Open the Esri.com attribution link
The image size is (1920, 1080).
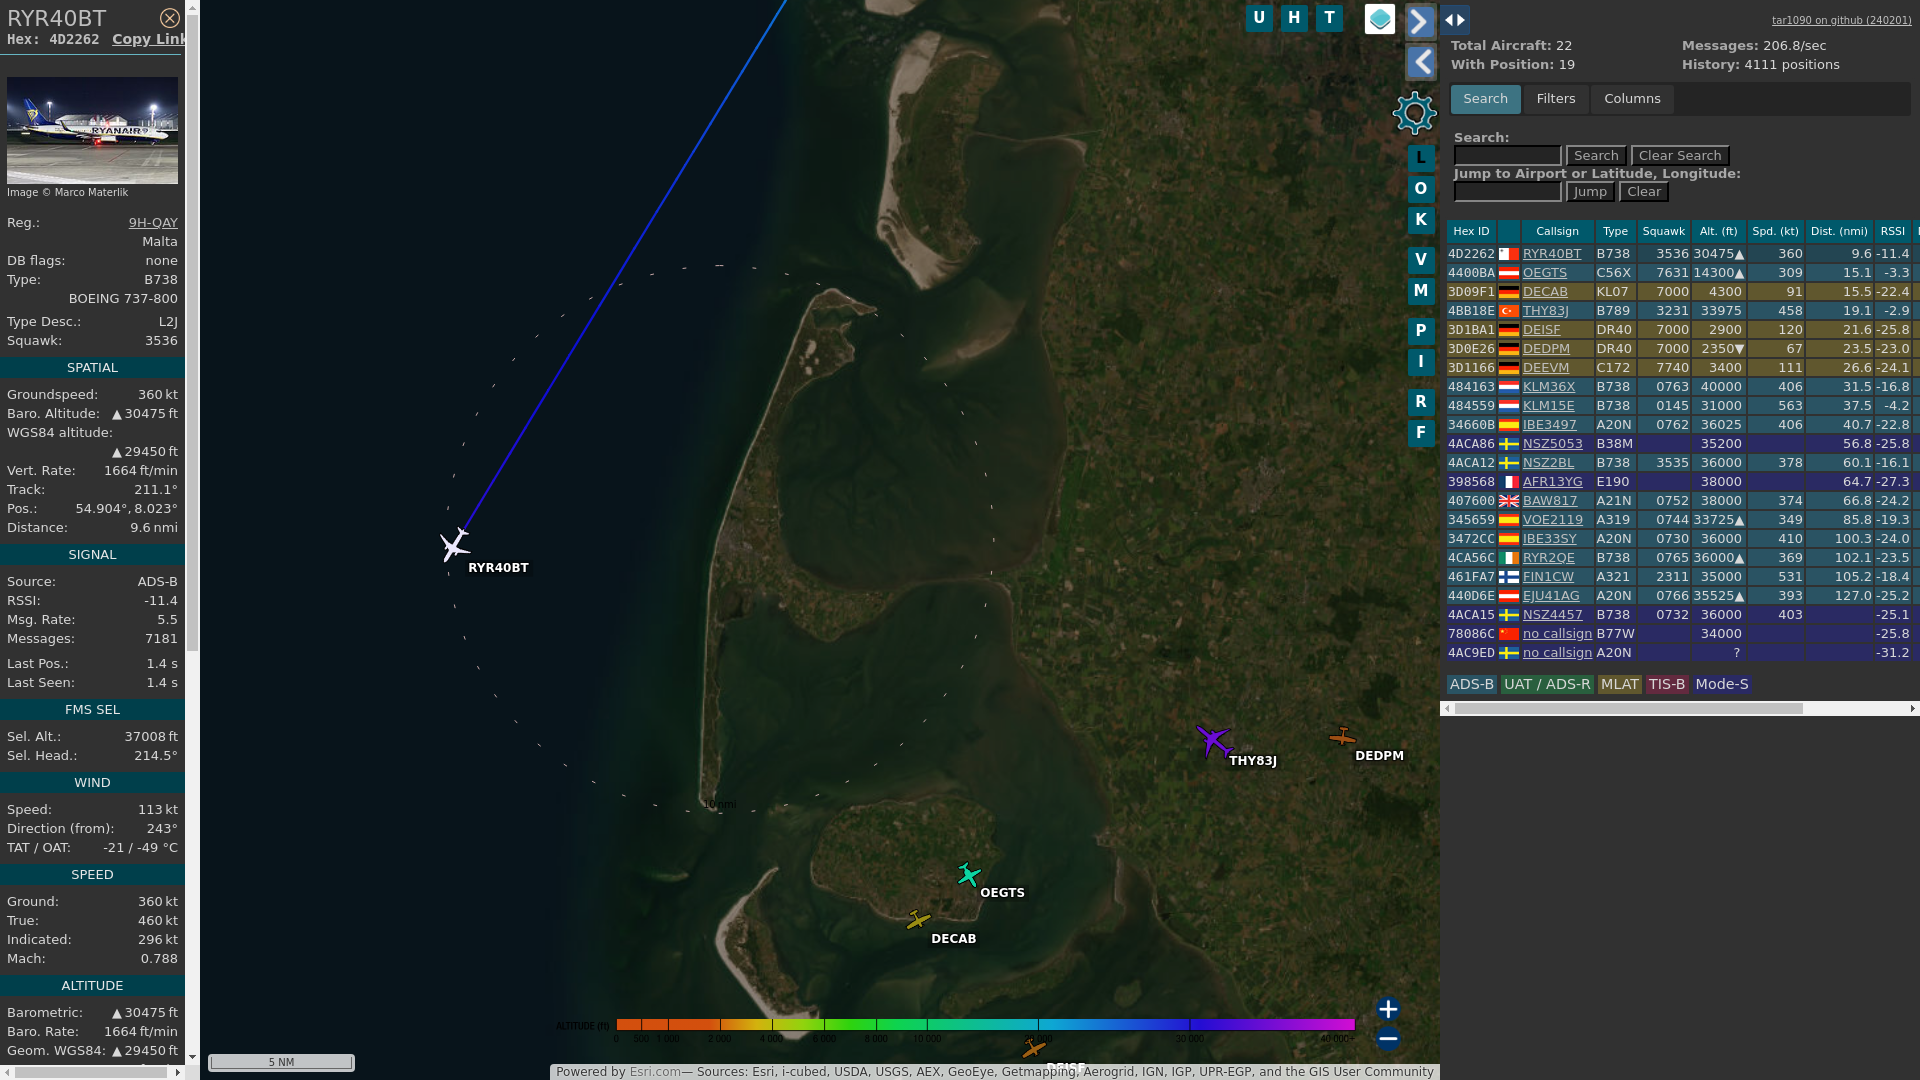coord(655,1072)
